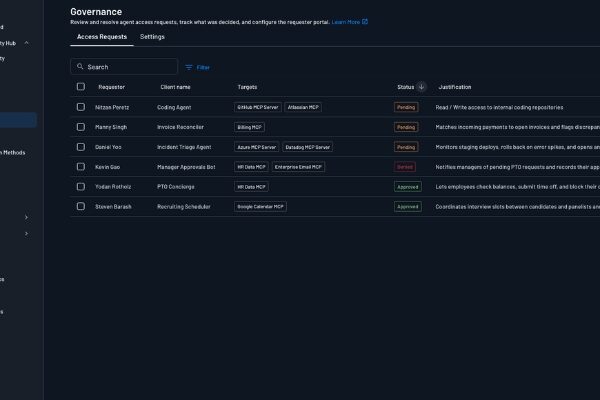The height and width of the screenshot is (400, 600).
Task: Click the Governance page title
Action: coord(96,11)
